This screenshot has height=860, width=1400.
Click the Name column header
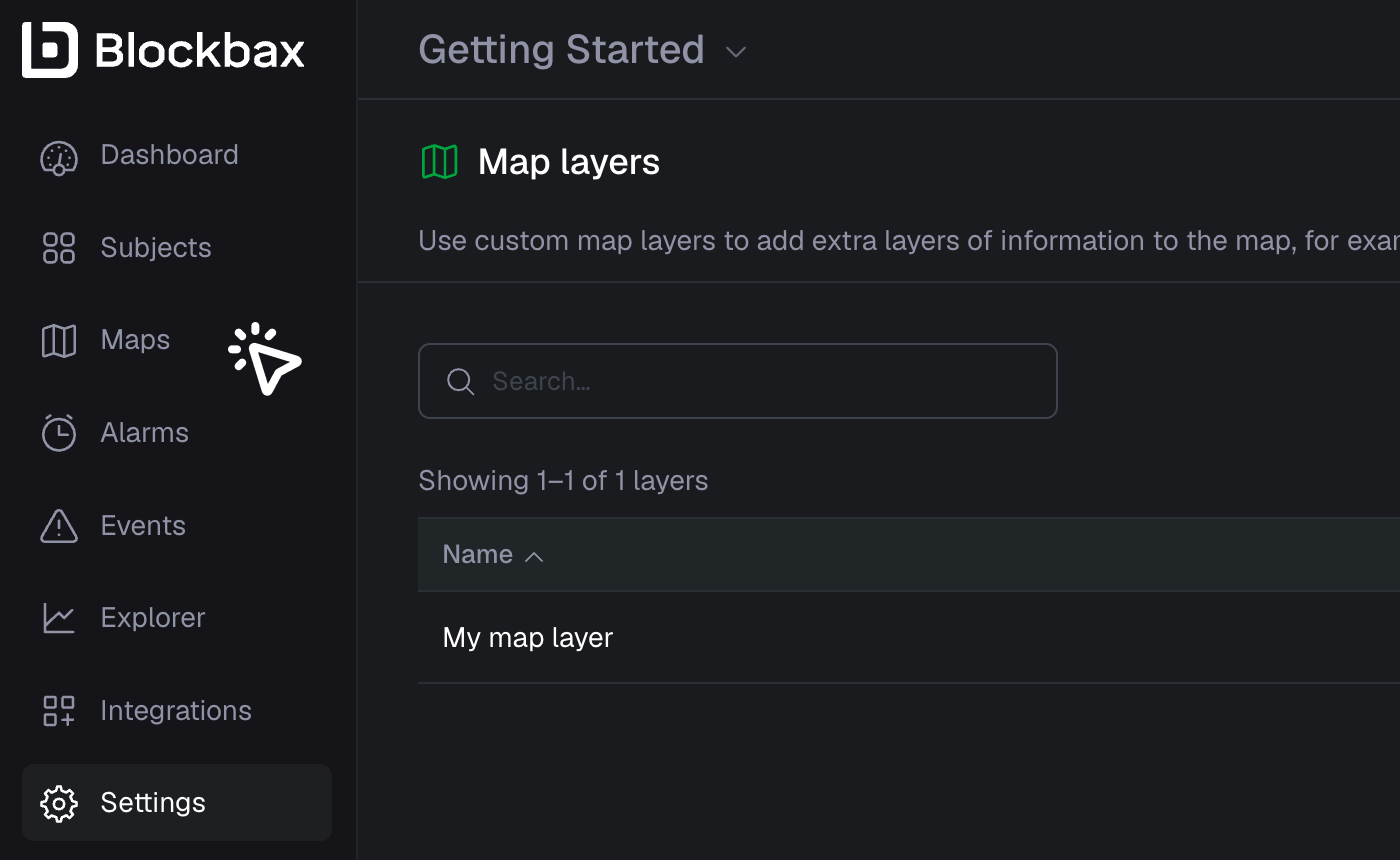coord(478,555)
